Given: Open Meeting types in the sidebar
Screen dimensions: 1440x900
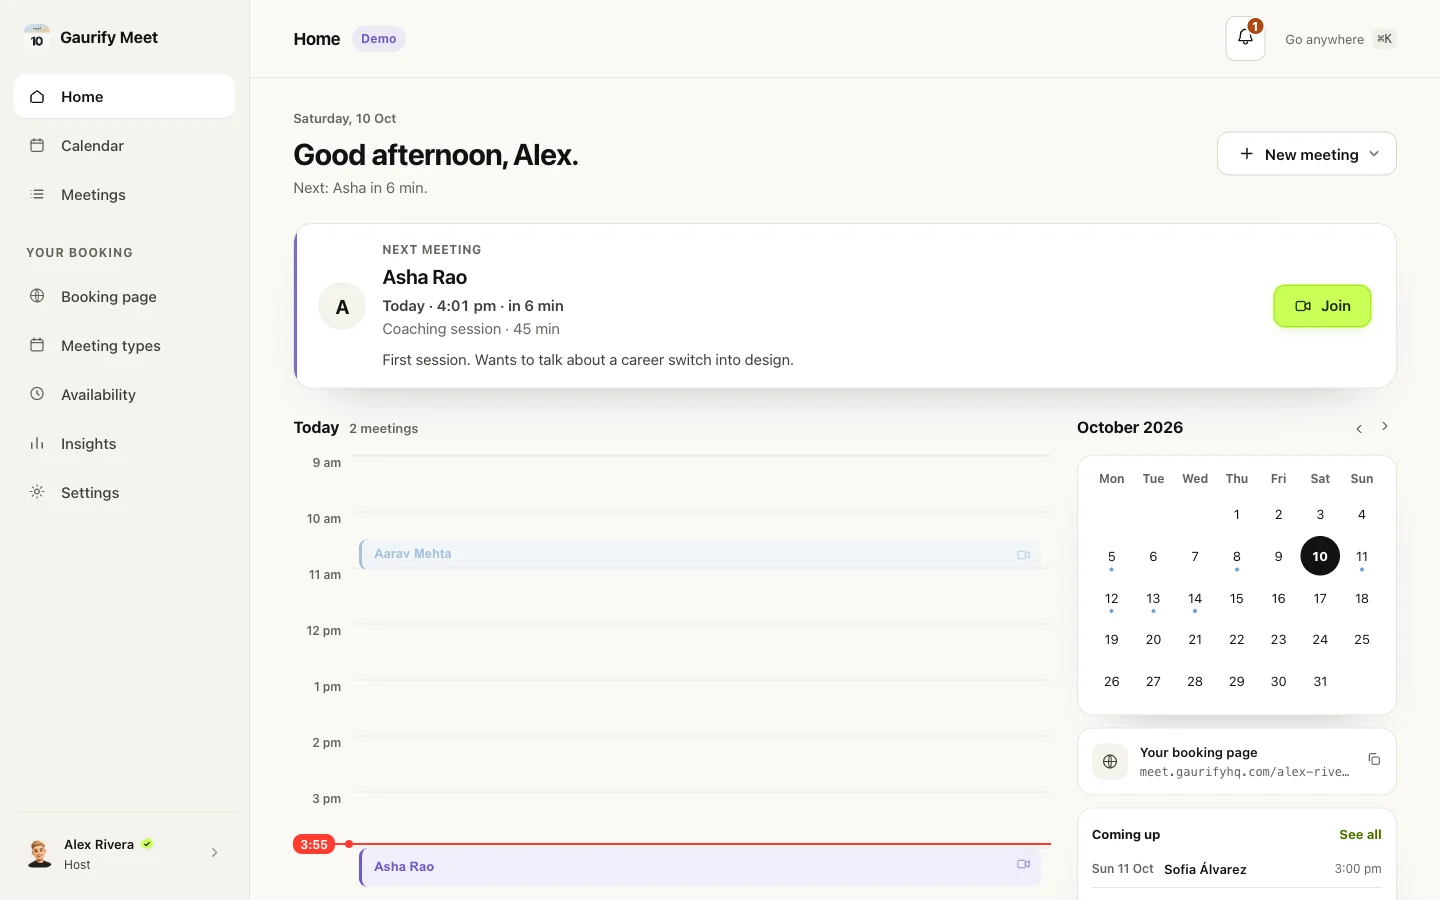Looking at the screenshot, I should pos(125,346).
